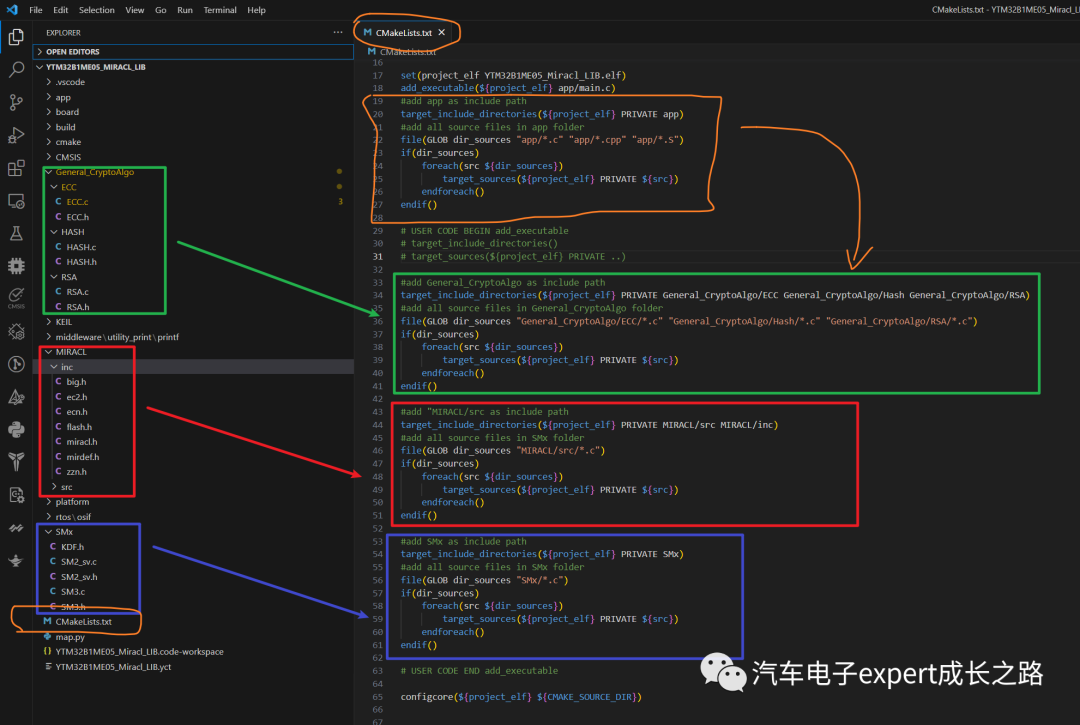The image size is (1080, 725).
Task: Select the CMakeLists.txt editor tab
Action: pyautogui.click(x=405, y=32)
